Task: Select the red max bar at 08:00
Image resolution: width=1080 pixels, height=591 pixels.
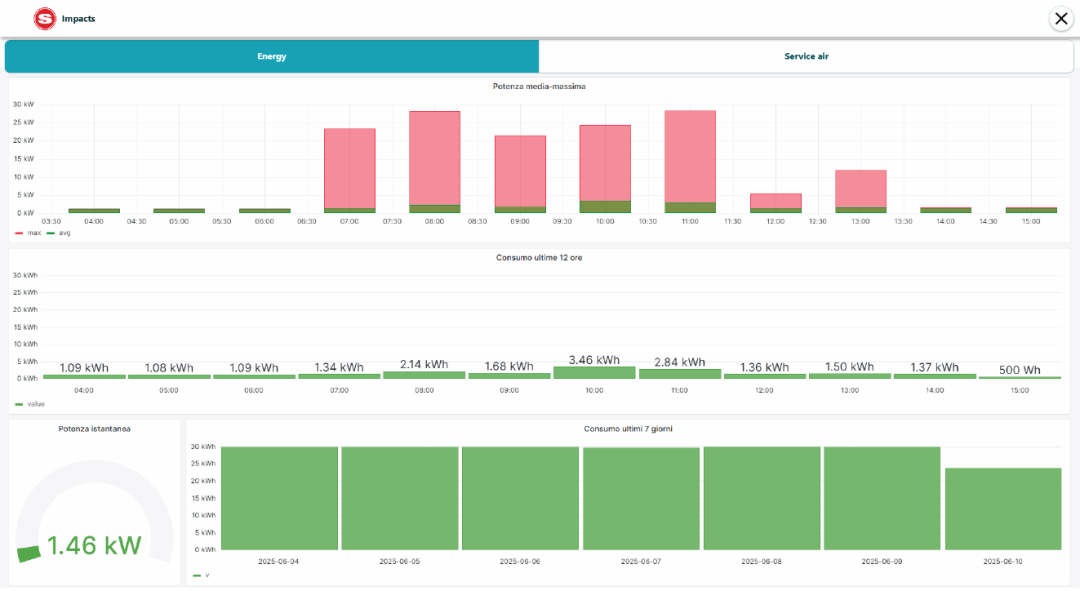Action: click(434, 155)
